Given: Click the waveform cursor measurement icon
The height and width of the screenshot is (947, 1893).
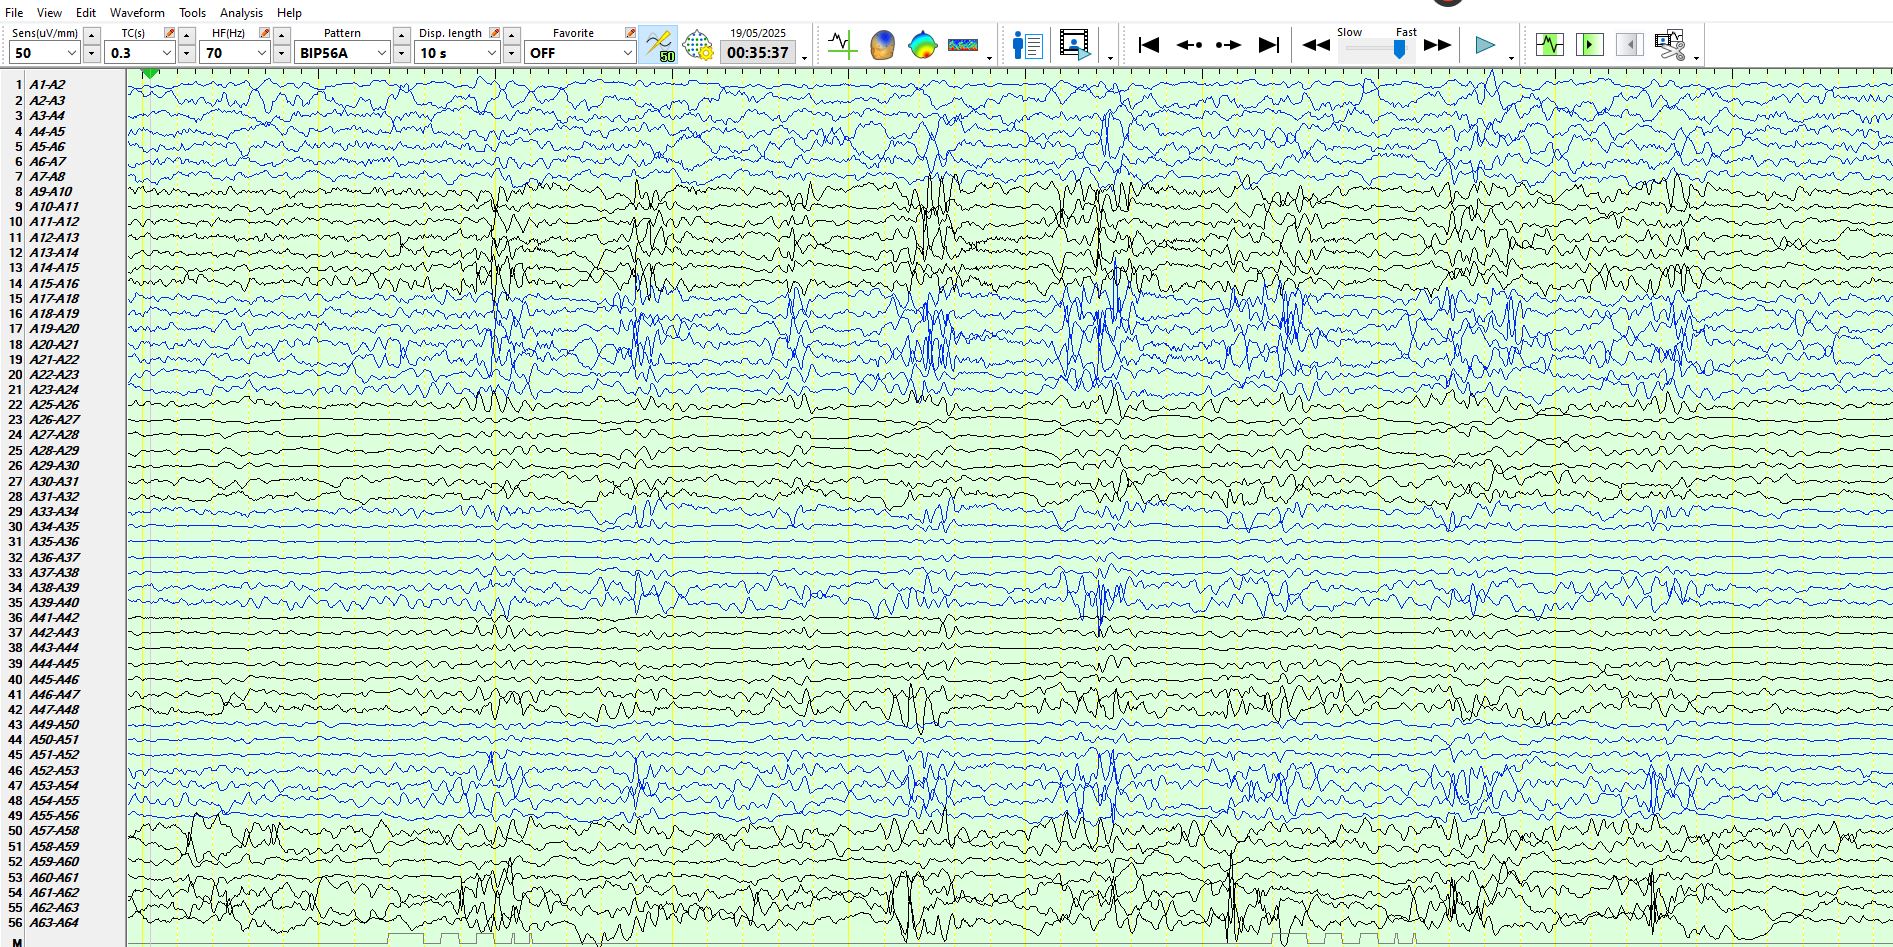Looking at the screenshot, I should (842, 45).
